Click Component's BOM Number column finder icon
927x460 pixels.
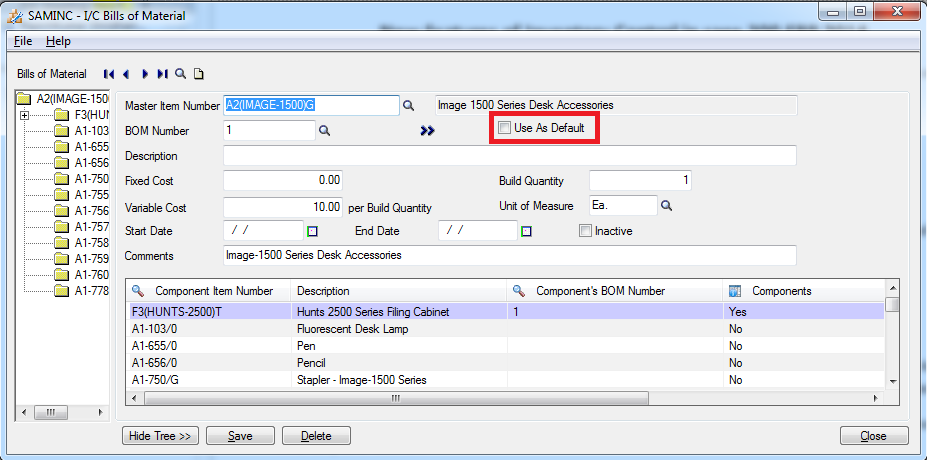tap(519, 290)
